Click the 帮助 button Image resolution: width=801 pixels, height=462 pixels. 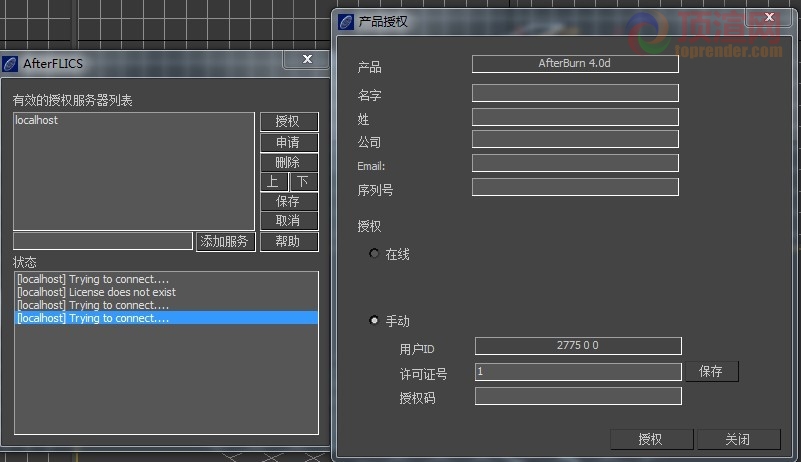(289, 241)
